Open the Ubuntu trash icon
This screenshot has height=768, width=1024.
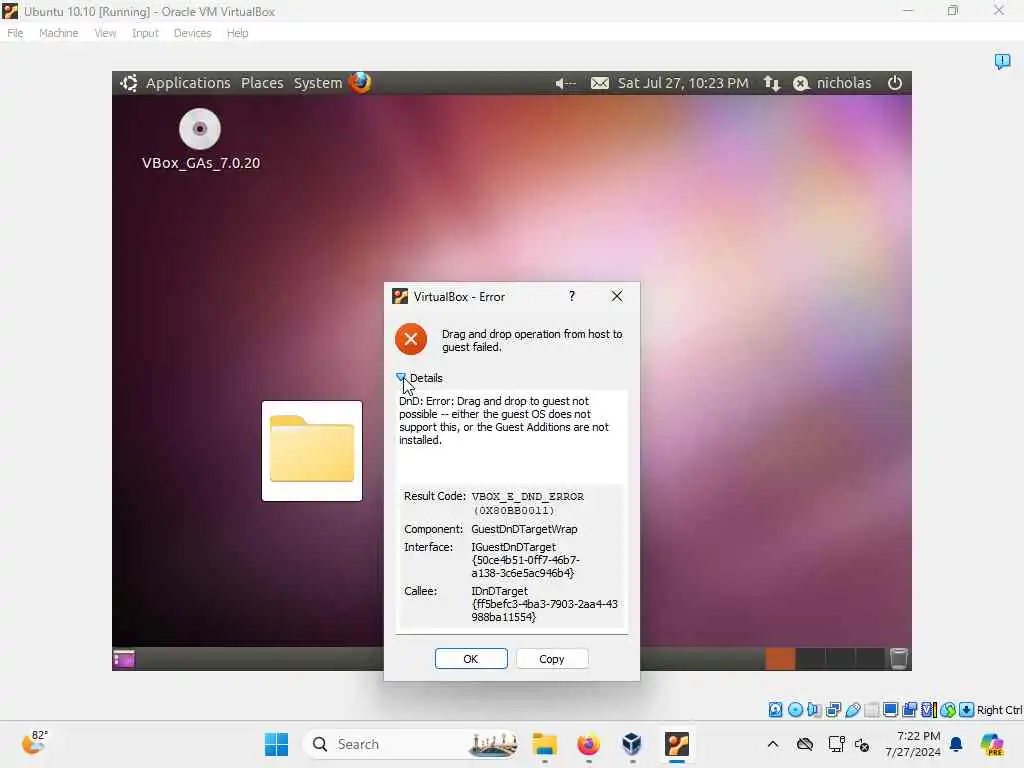899,658
